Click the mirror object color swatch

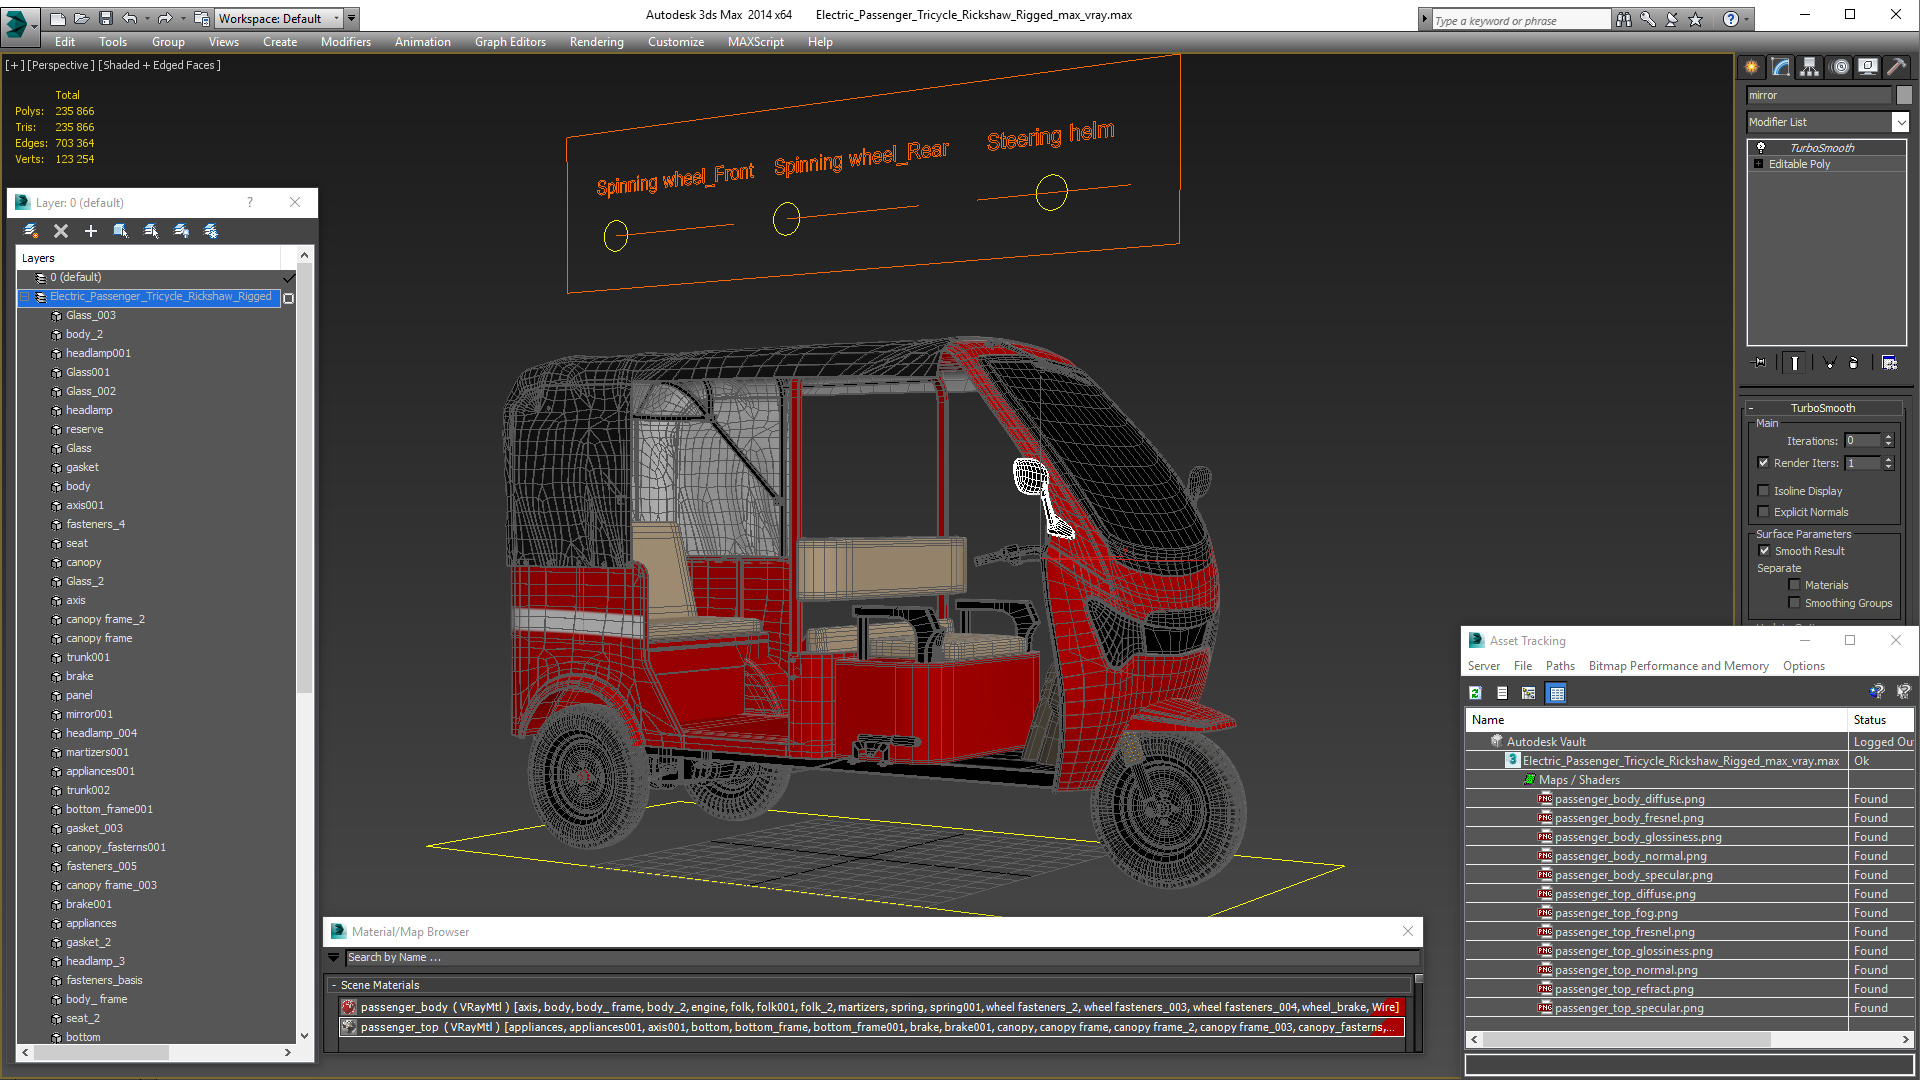click(1904, 95)
